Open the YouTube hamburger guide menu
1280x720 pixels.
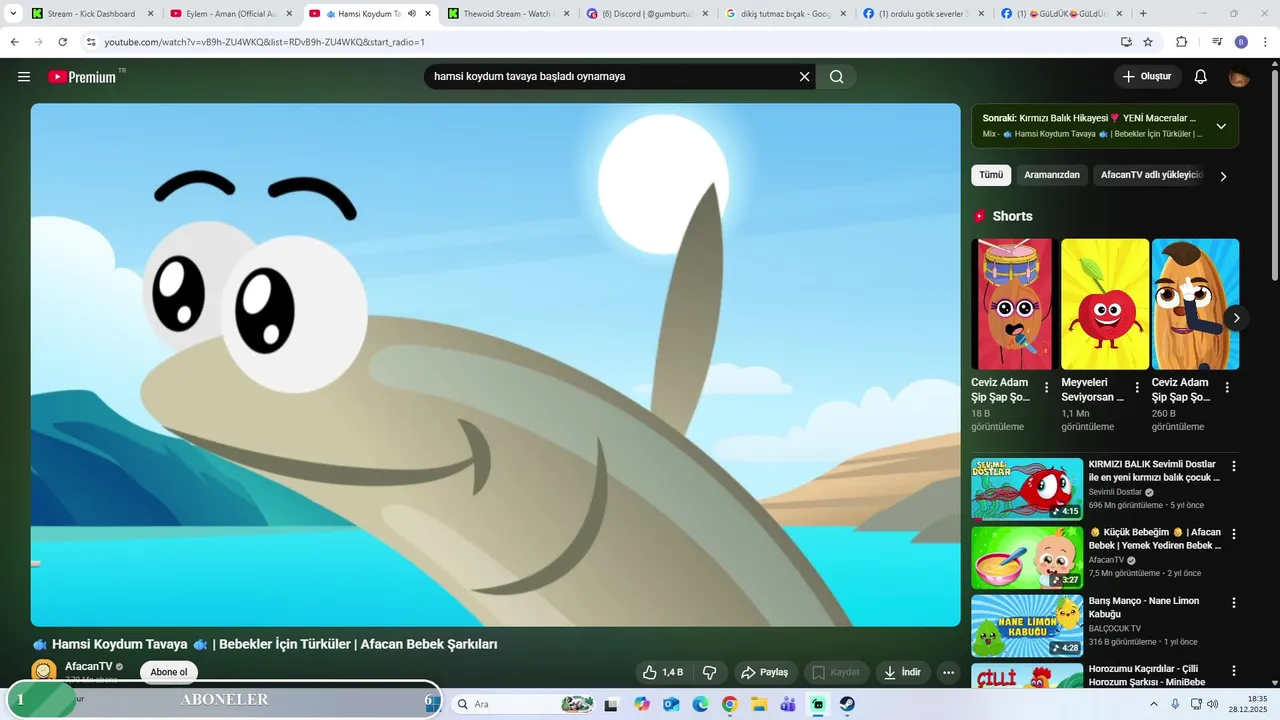point(24,77)
